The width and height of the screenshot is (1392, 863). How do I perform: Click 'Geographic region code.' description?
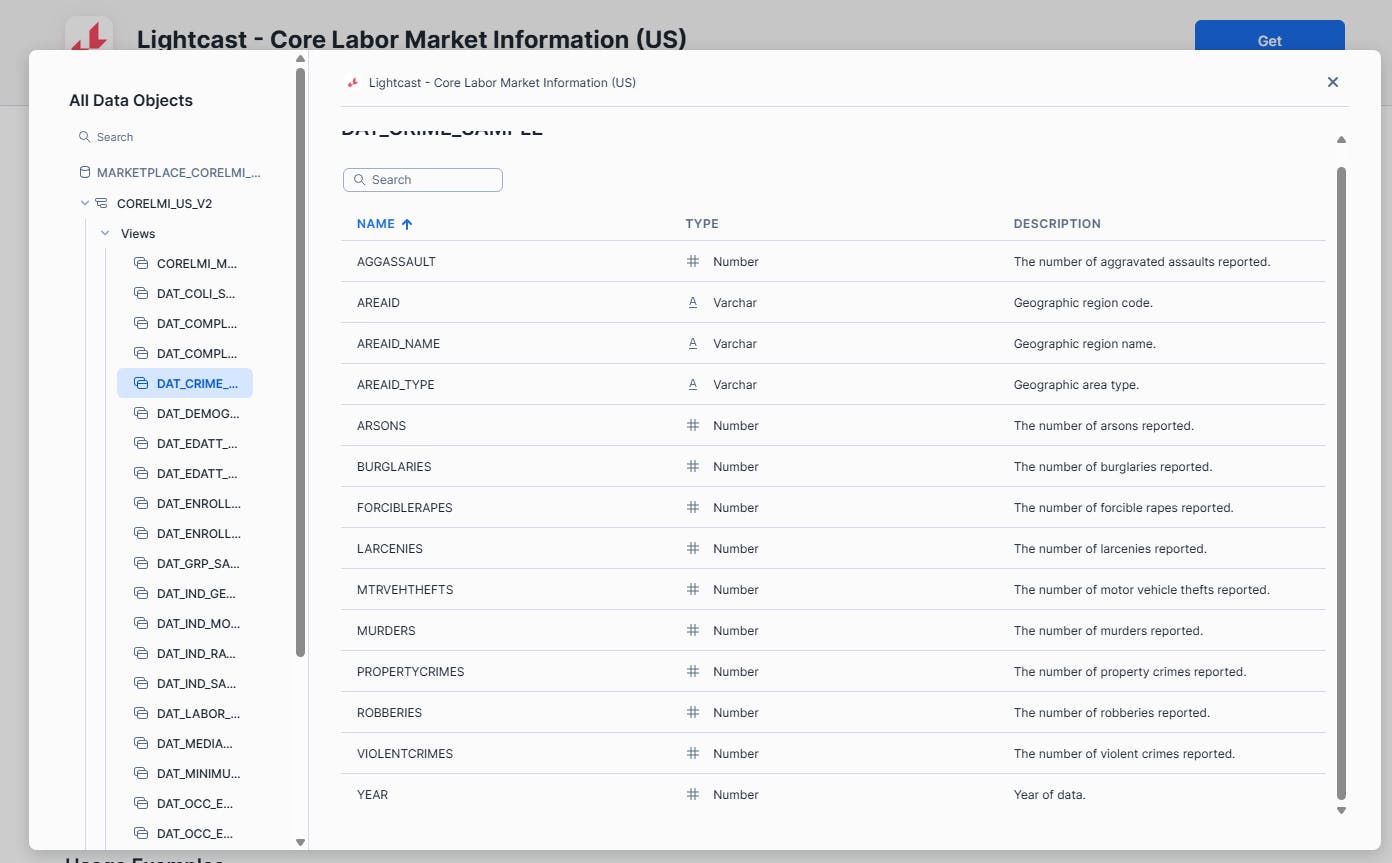(1083, 302)
